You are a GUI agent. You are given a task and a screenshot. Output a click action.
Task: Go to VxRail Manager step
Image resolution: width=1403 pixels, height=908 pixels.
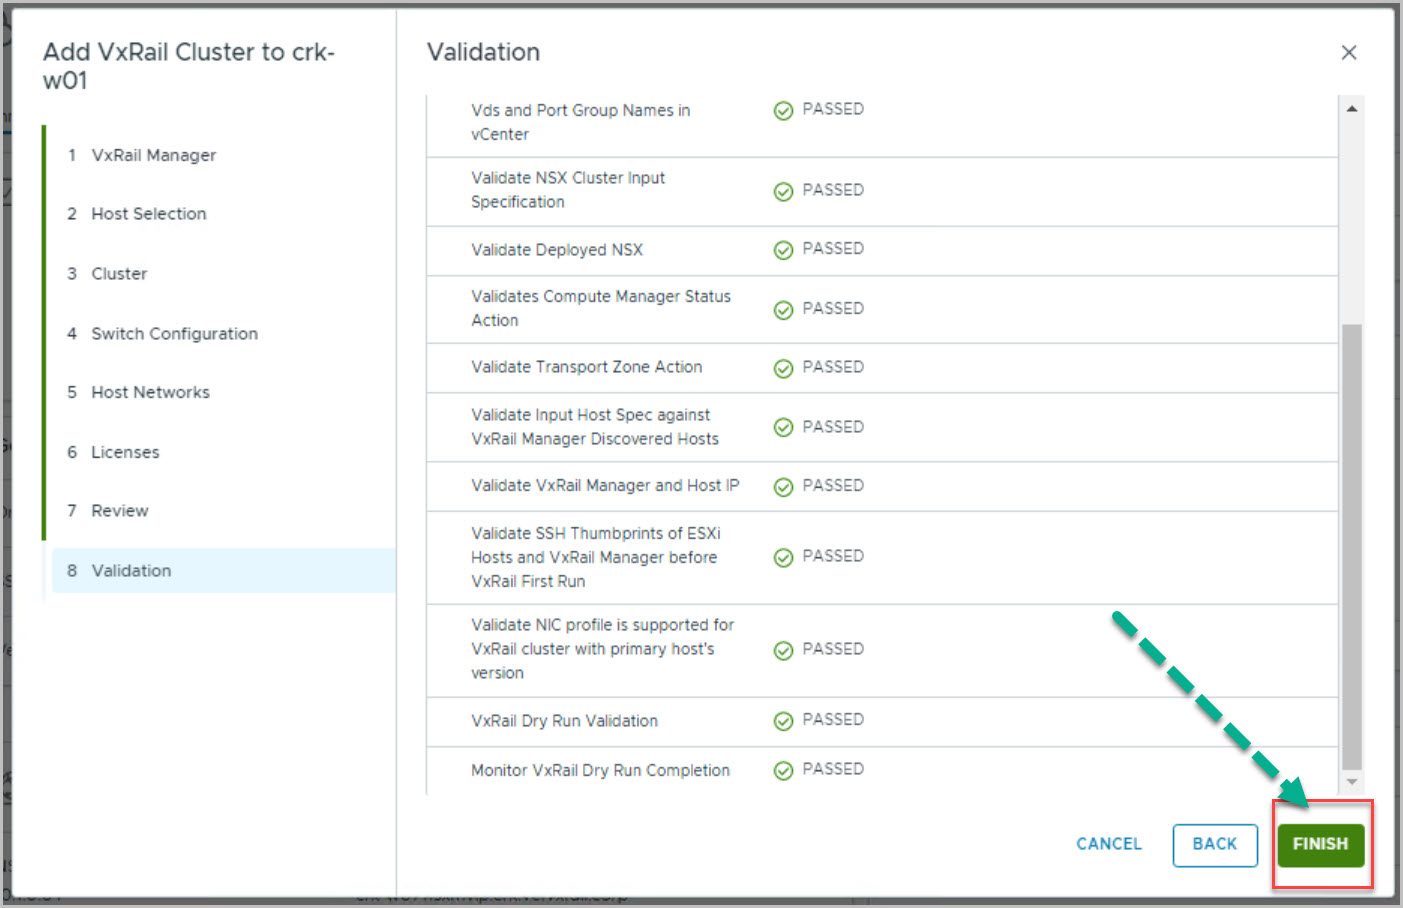click(153, 155)
